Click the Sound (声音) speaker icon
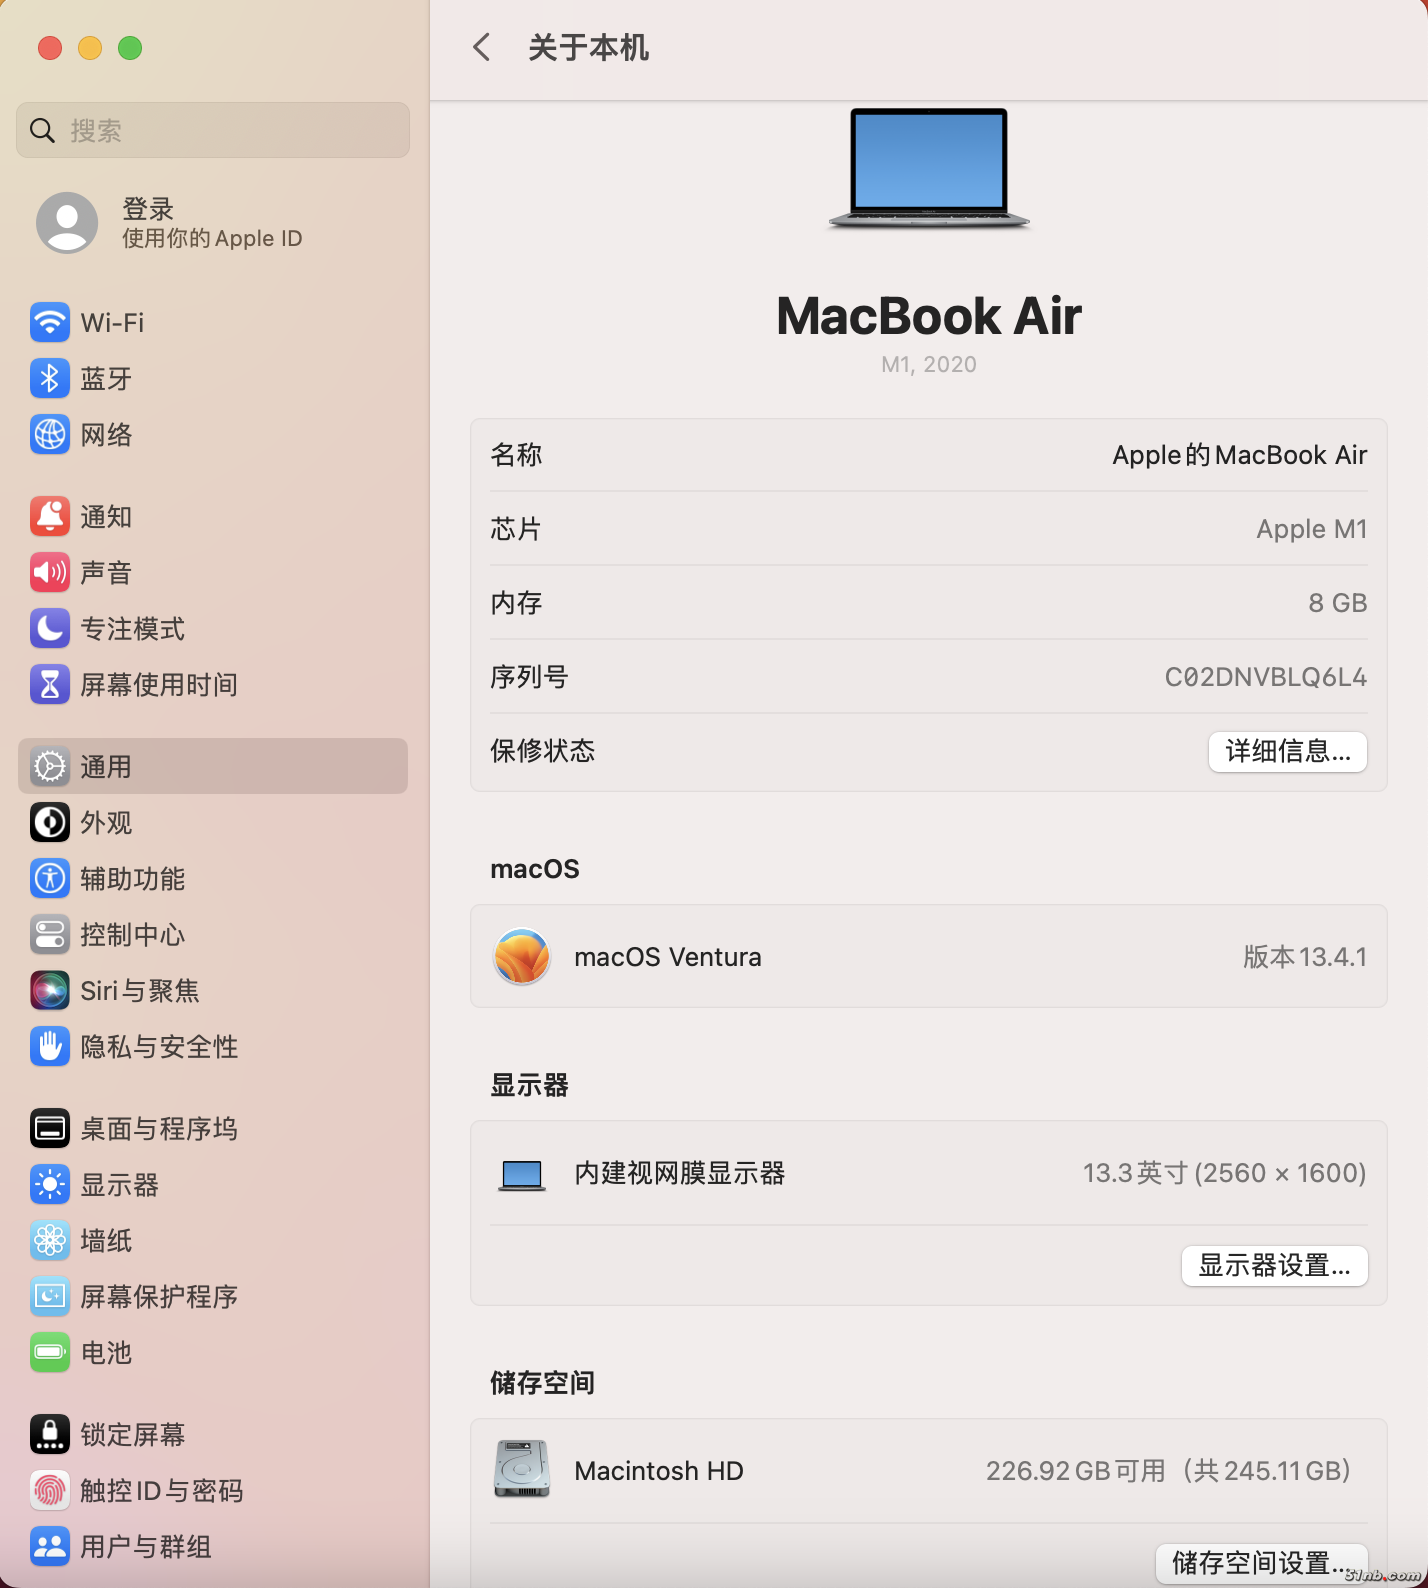The image size is (1428, 1588). (50, 572)
